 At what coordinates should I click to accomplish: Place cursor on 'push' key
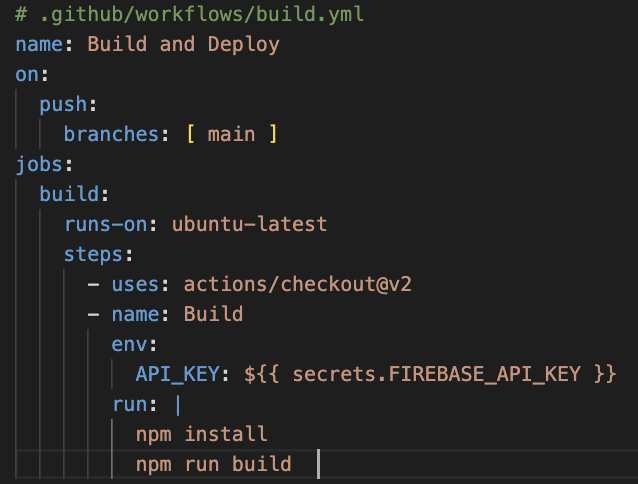tap(63, 105)
